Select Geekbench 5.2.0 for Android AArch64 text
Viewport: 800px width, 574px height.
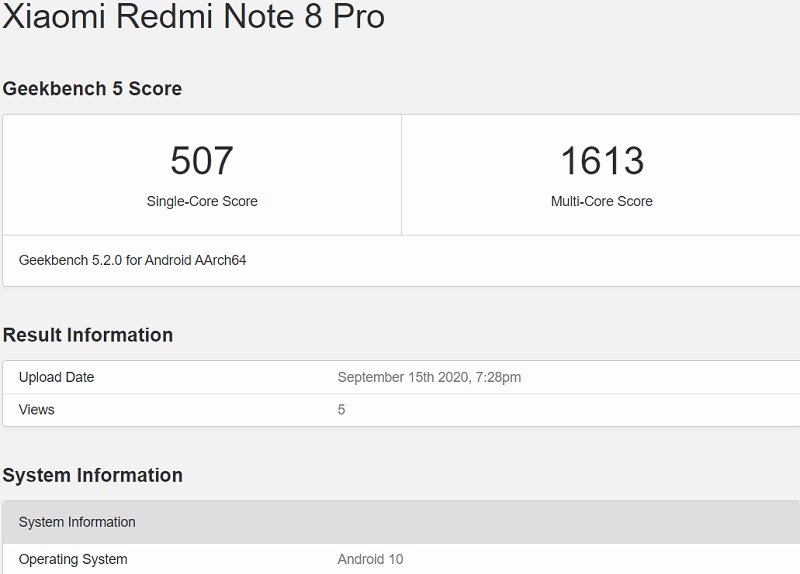(133, 260)
